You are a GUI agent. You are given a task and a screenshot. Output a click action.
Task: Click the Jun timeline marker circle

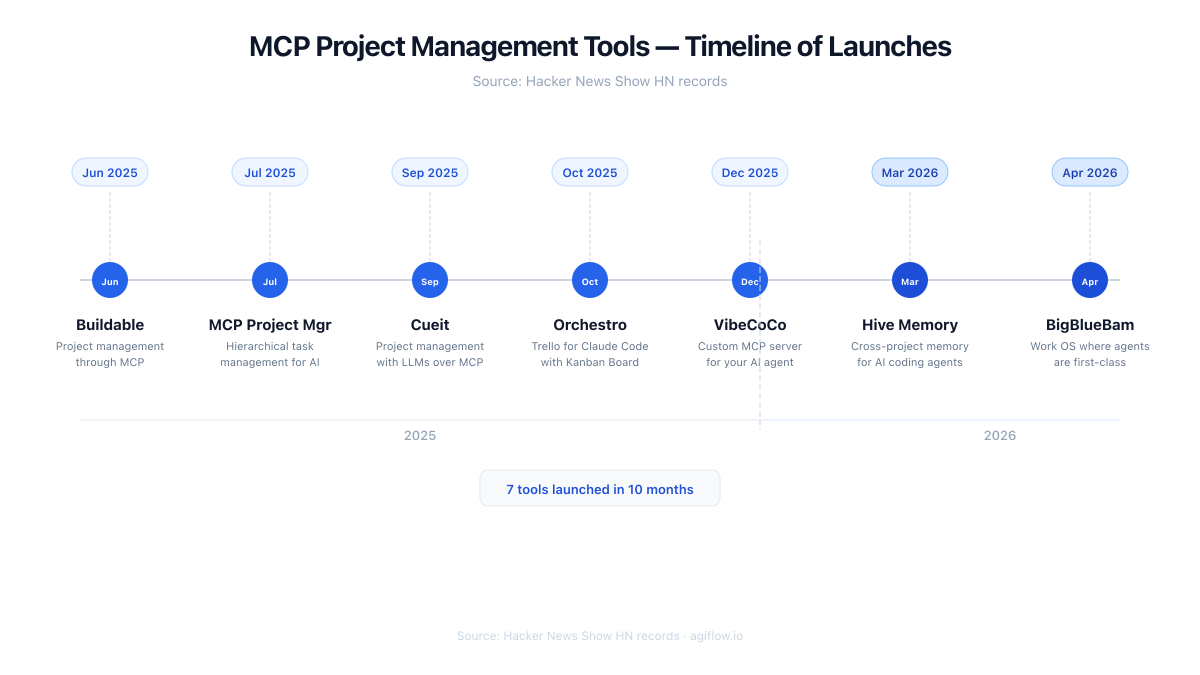tap(110, 281)
